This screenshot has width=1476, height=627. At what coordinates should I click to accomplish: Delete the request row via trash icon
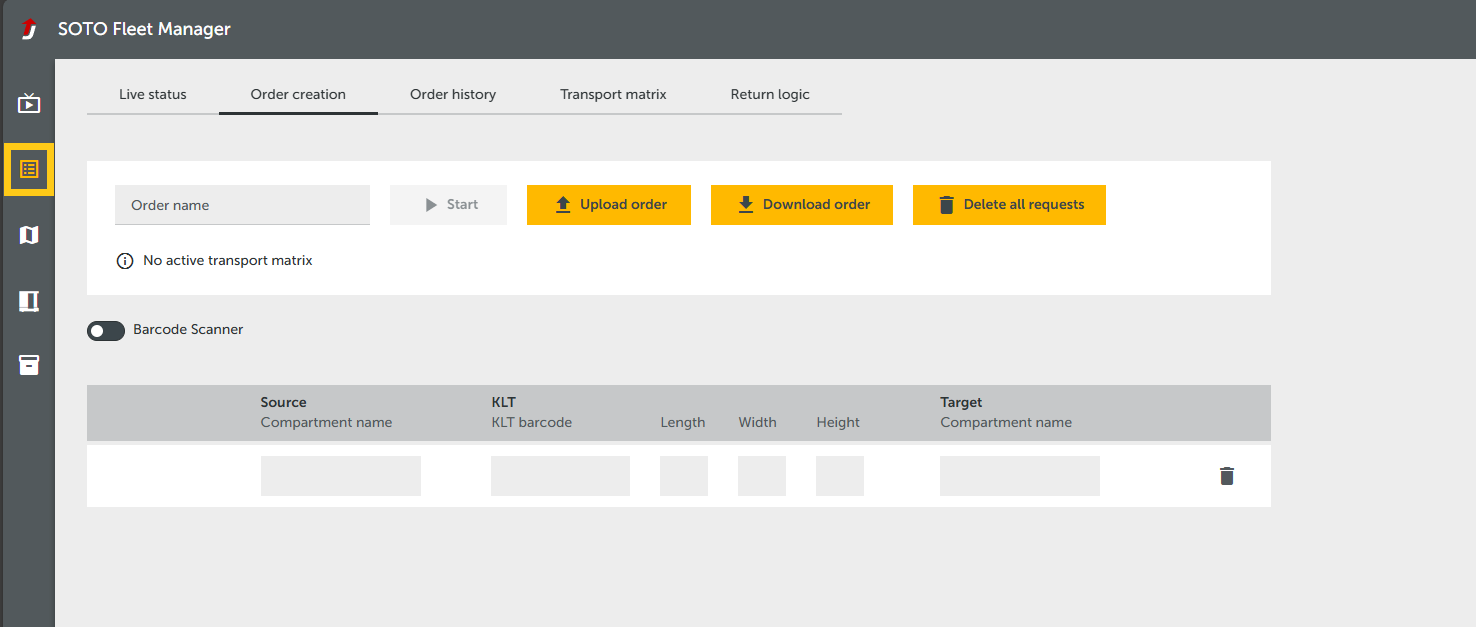1227,476
